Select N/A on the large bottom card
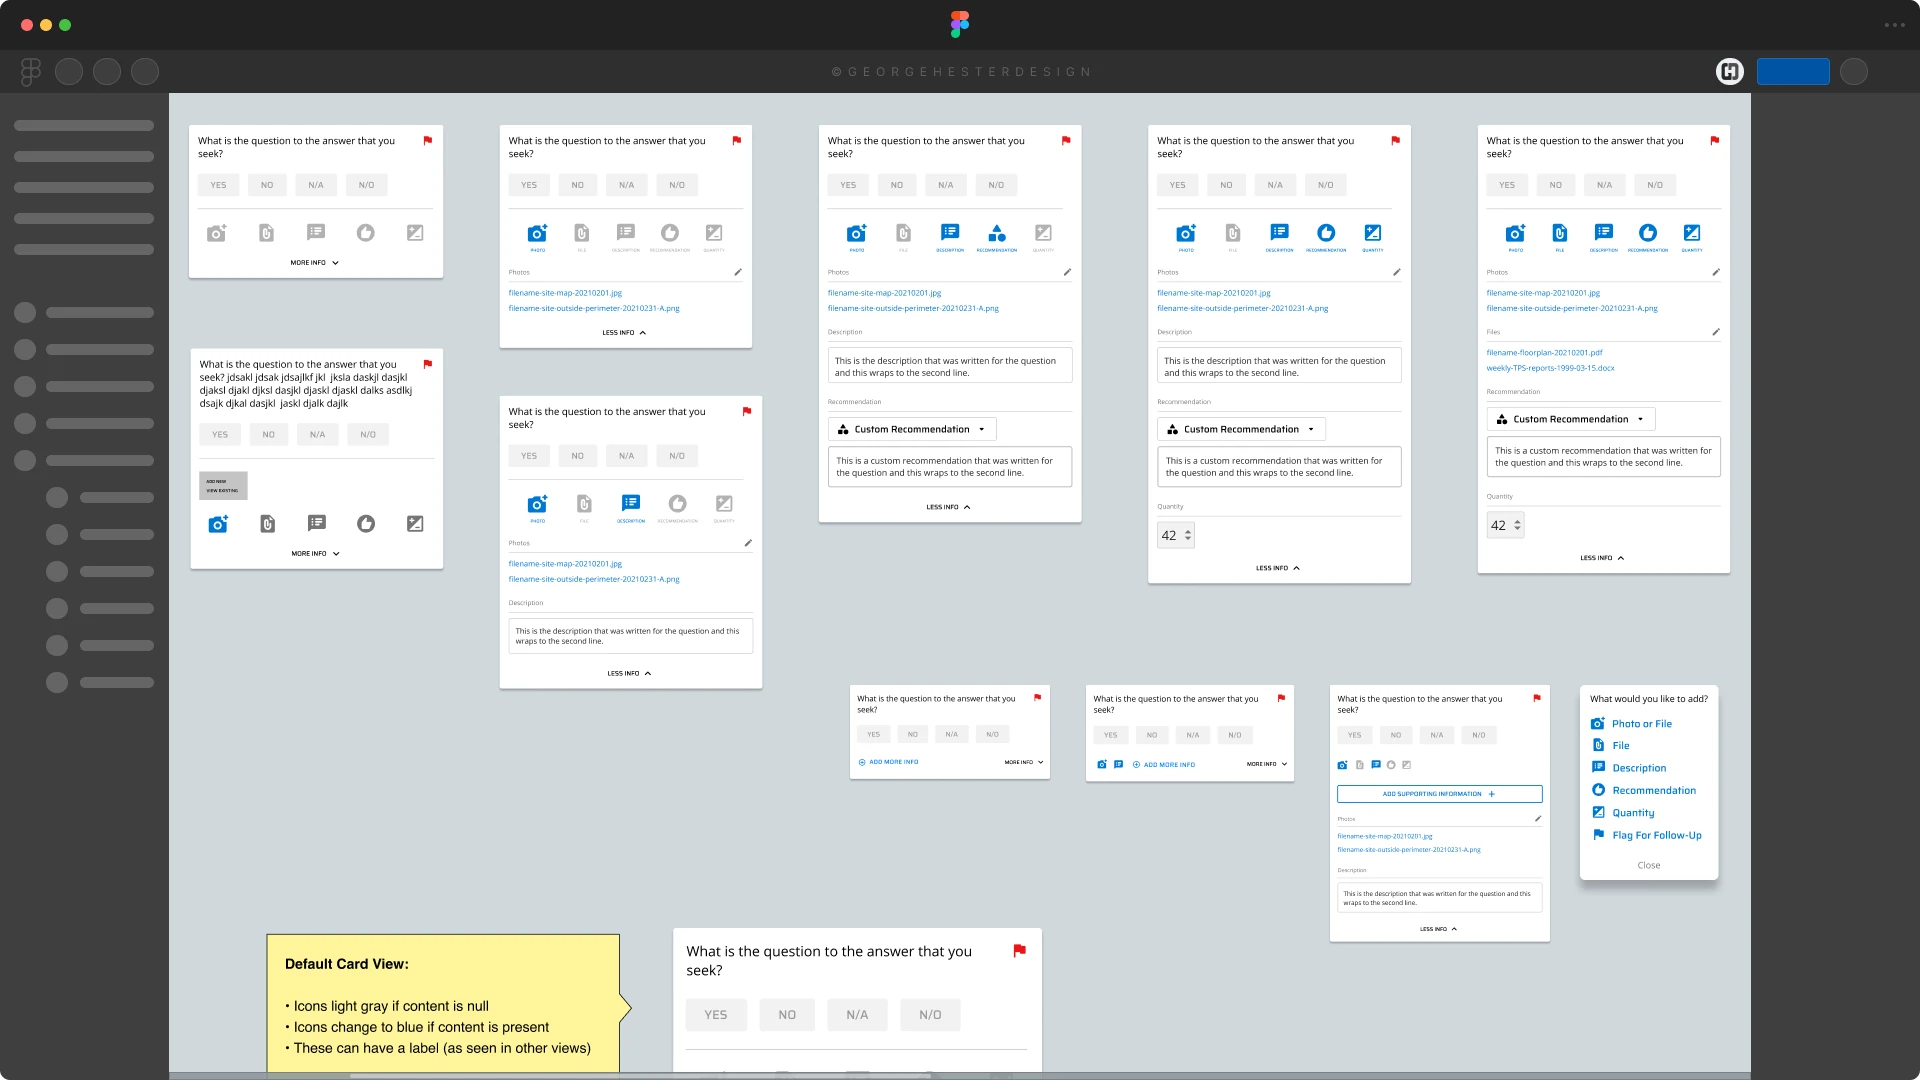1920x1080 pixels. tap(857, 1015)
